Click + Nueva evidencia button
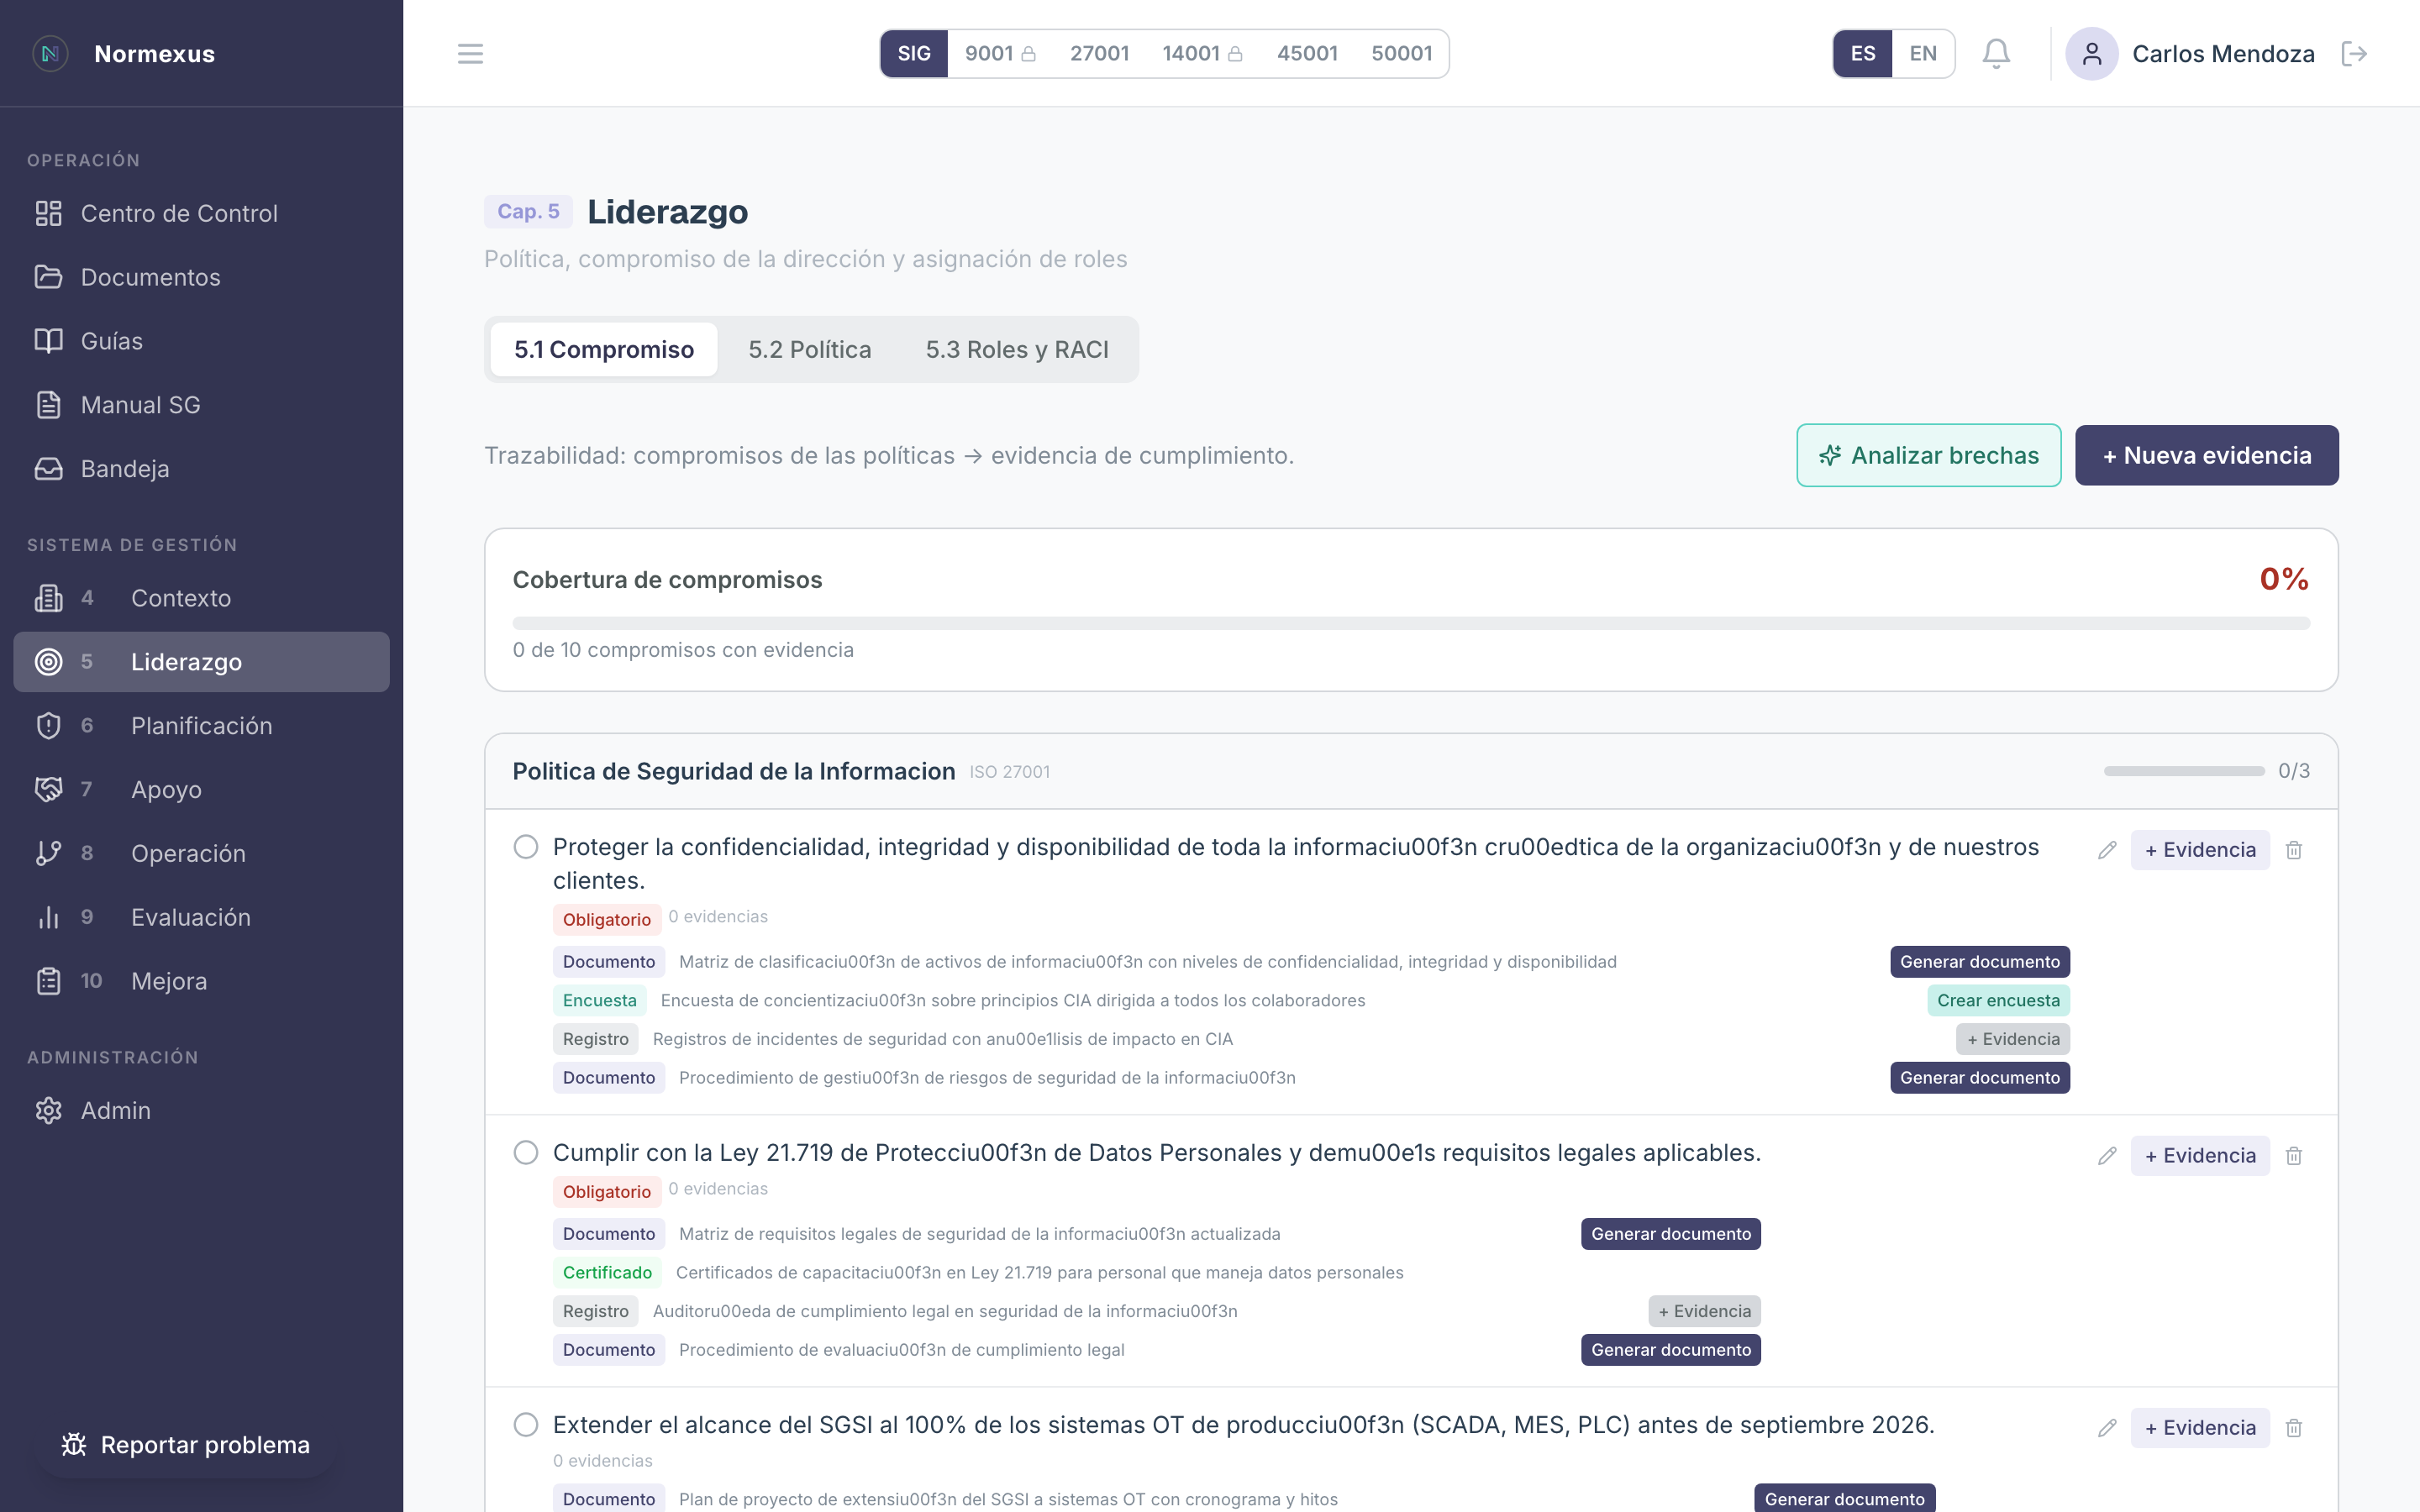 pos(2207,455)
